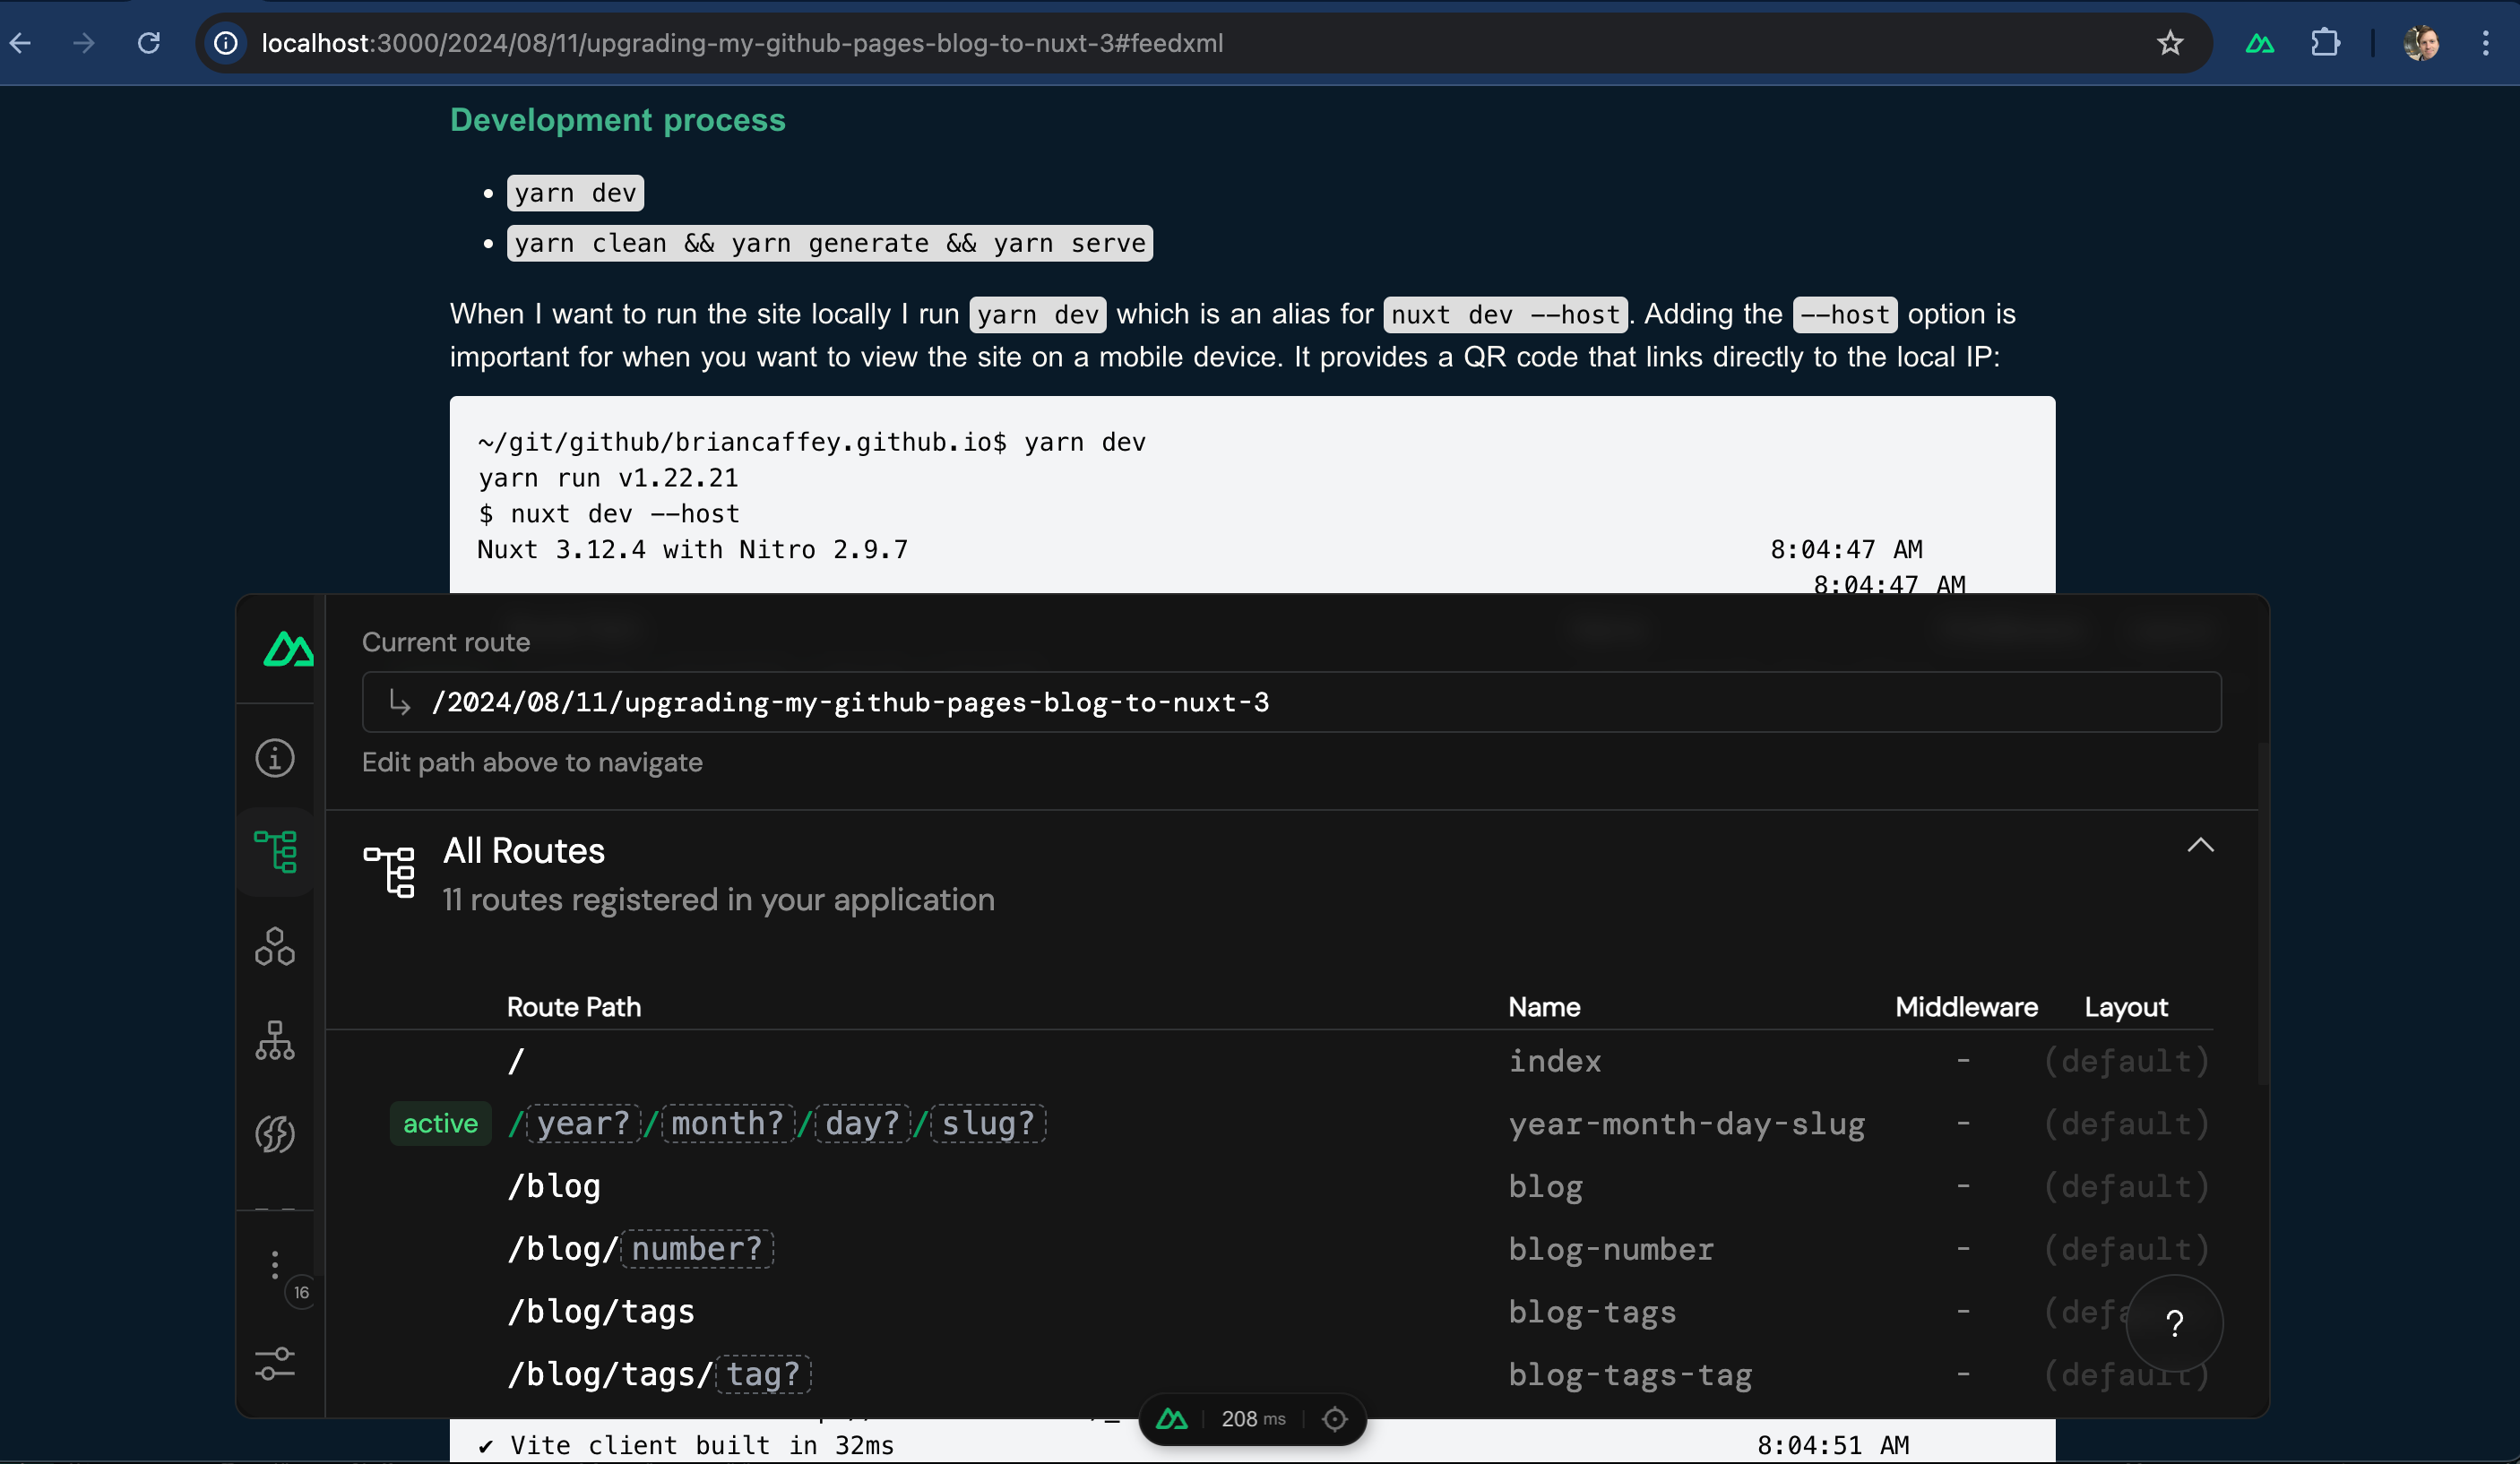This screenshot has height=1464, width=2520.
Task: Click 'yarn clean && yarn generate' code item
Action: tap(829, 243)
